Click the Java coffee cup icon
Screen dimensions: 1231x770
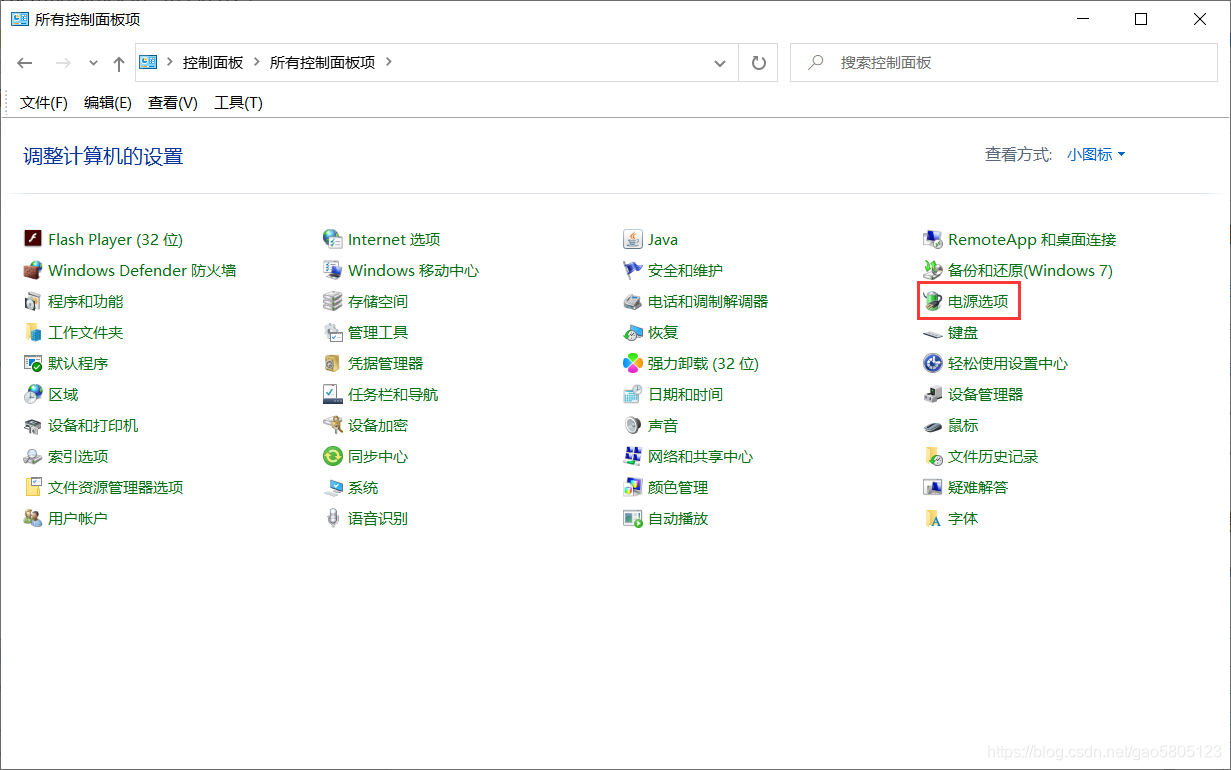point(633,239)
